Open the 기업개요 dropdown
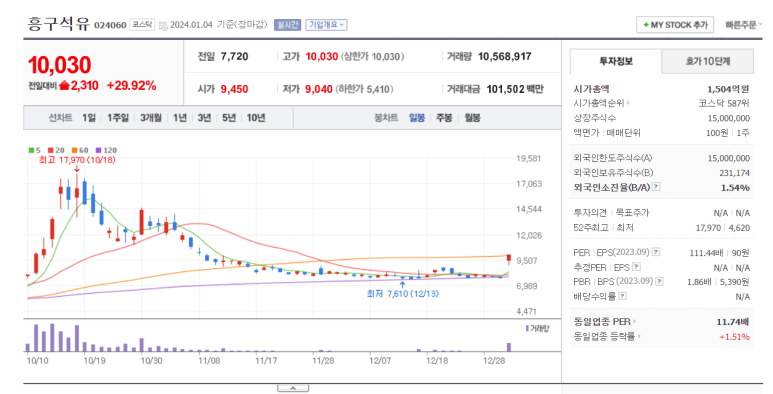The image size is (773, 394). pyautogui.click(x=326, y=25)
